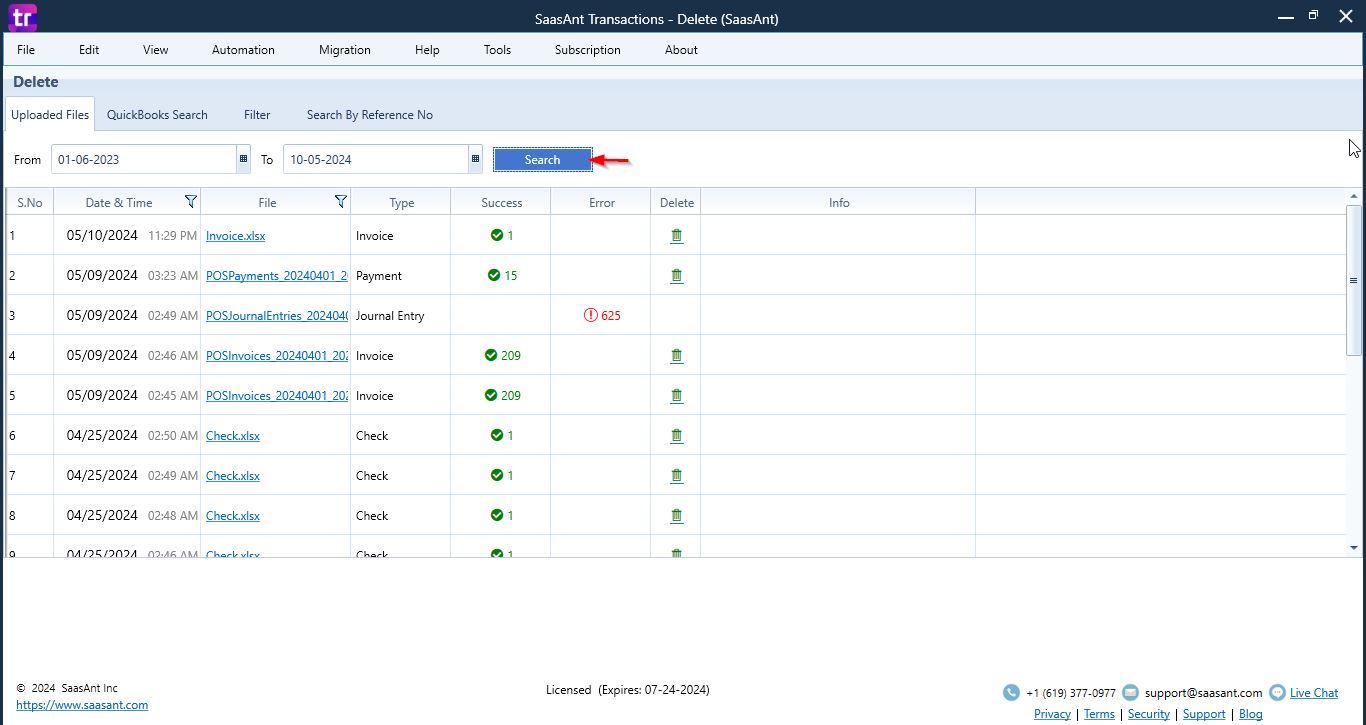Open the Live Chat link
The height and width of the screenshot is (725, 1366).
[1313, 693]
